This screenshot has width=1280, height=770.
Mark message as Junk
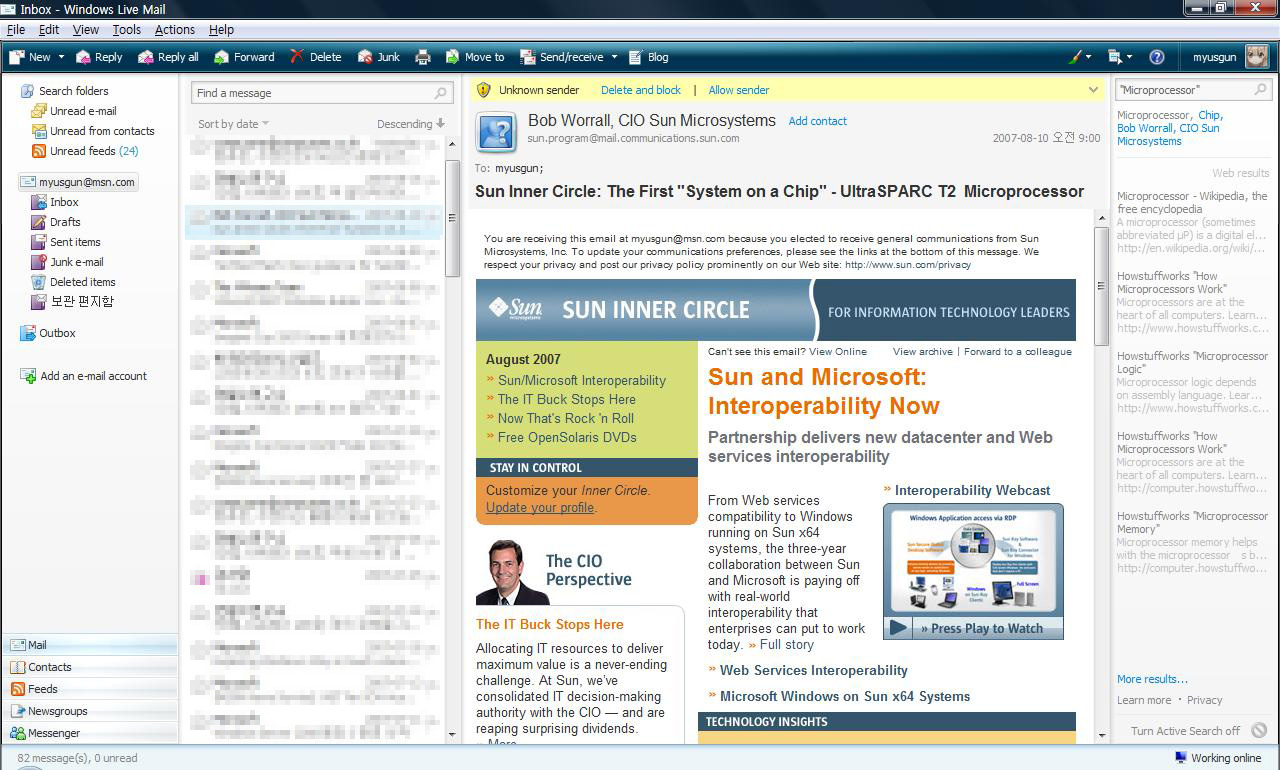[379, 57]
